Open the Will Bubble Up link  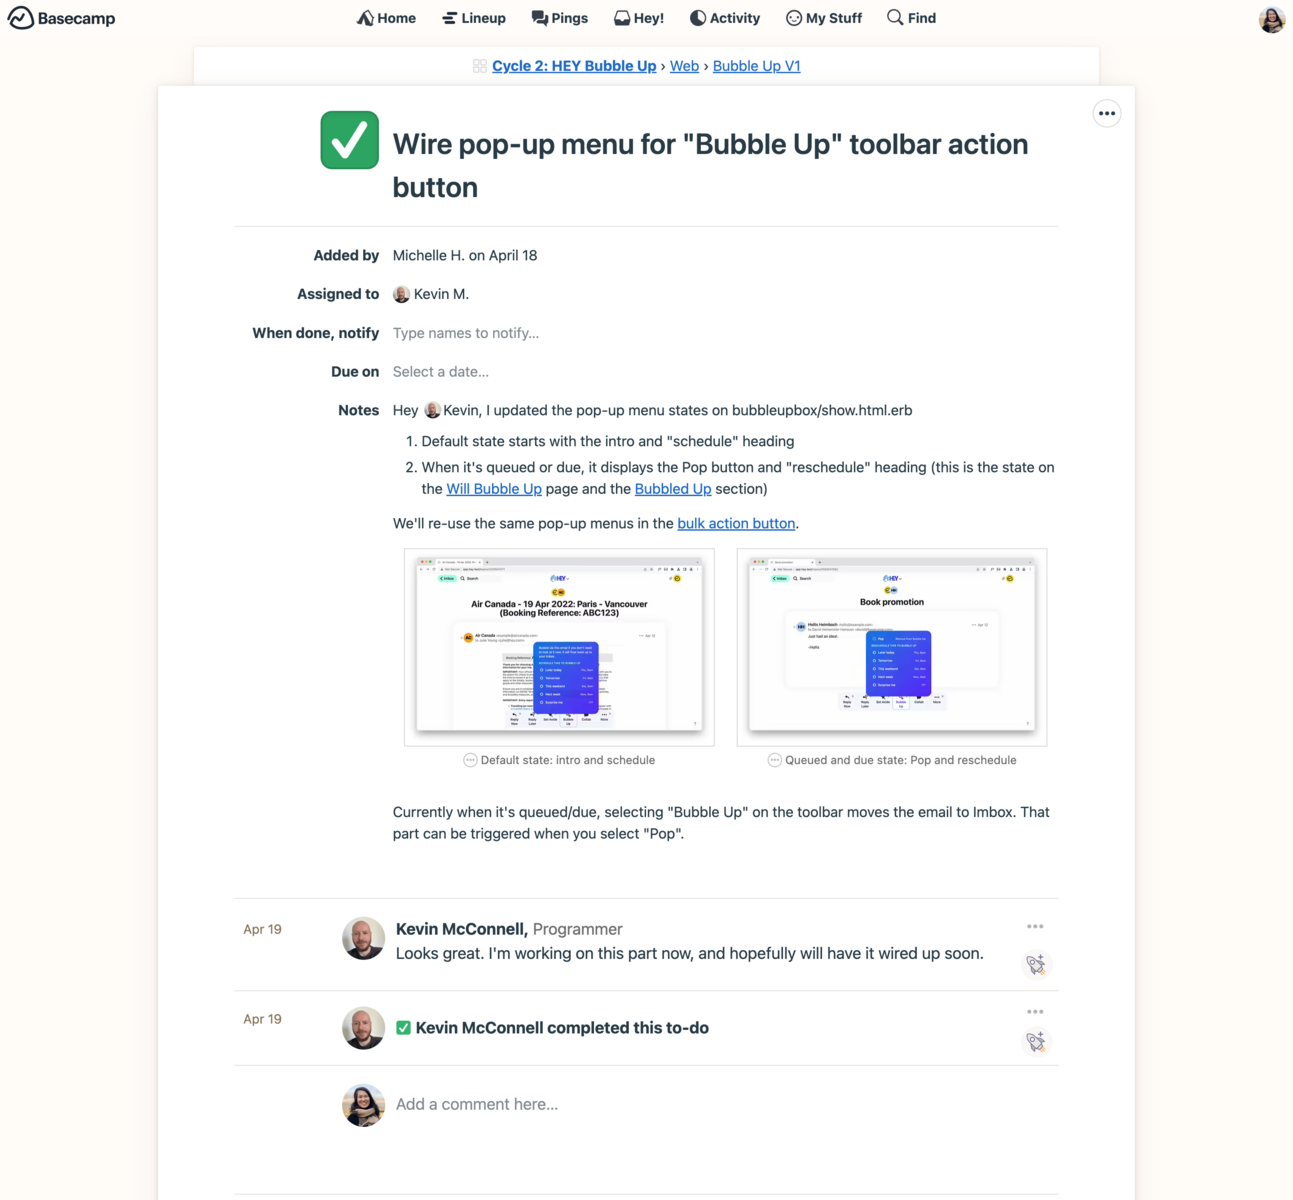point(494,489)
